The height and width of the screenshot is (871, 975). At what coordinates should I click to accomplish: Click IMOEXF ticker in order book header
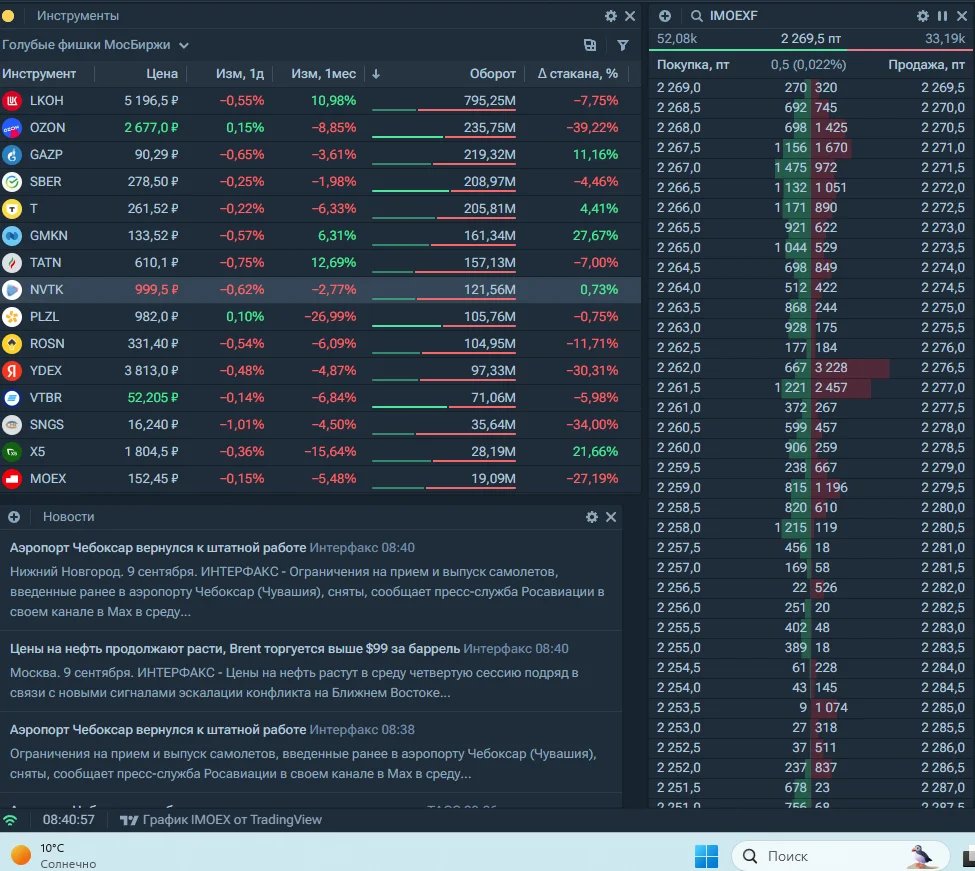734,16
